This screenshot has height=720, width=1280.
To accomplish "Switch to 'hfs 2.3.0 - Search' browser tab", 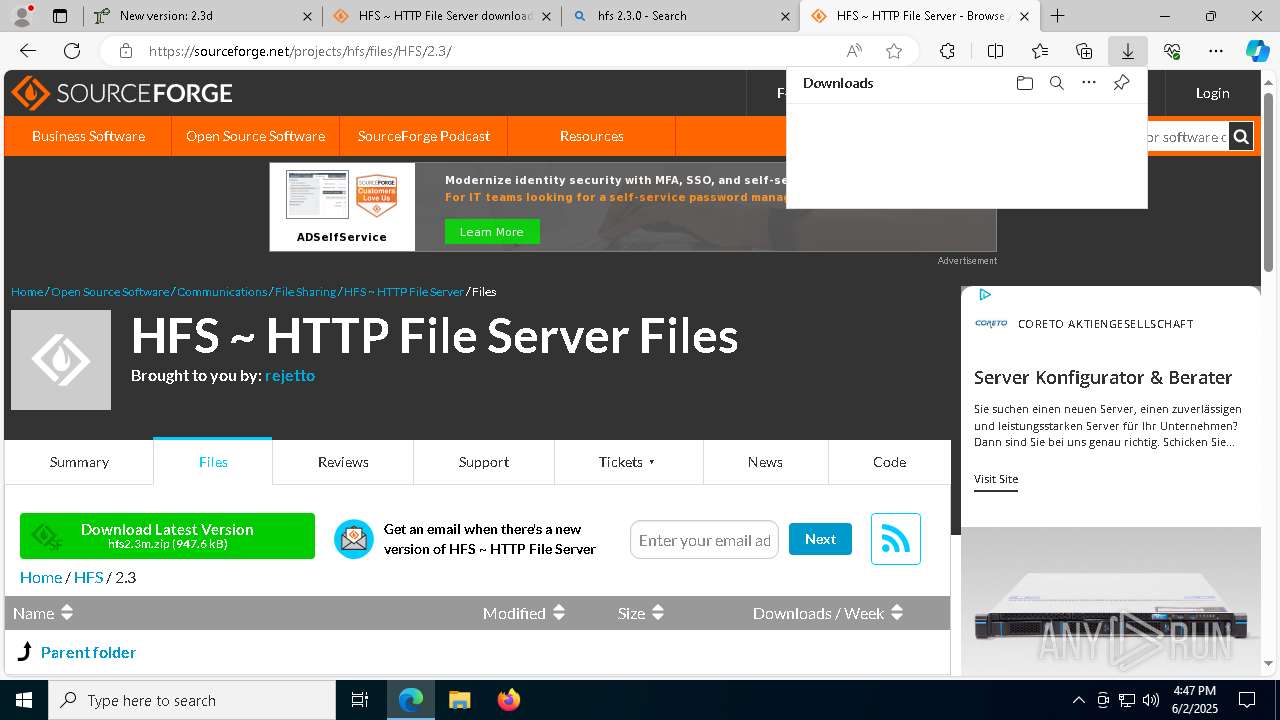I will point(680,16).
